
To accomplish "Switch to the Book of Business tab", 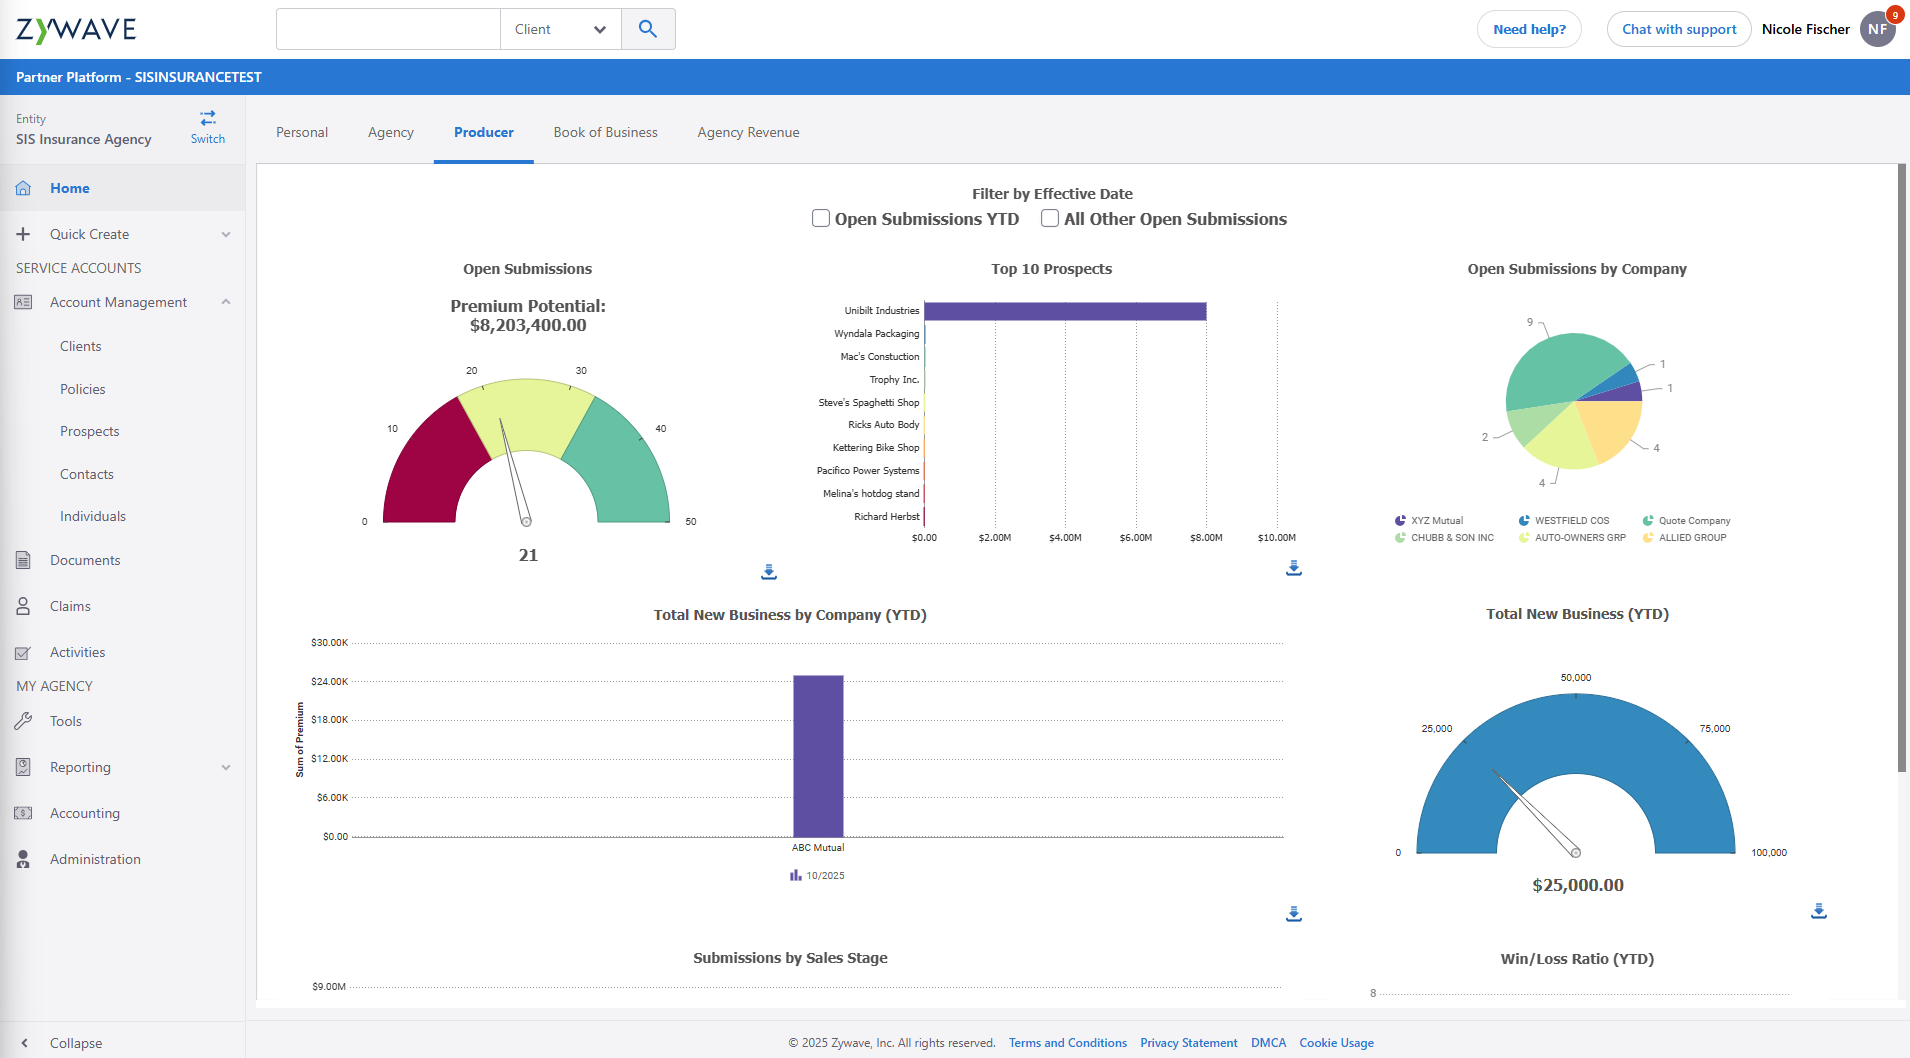I will point(605,132).
